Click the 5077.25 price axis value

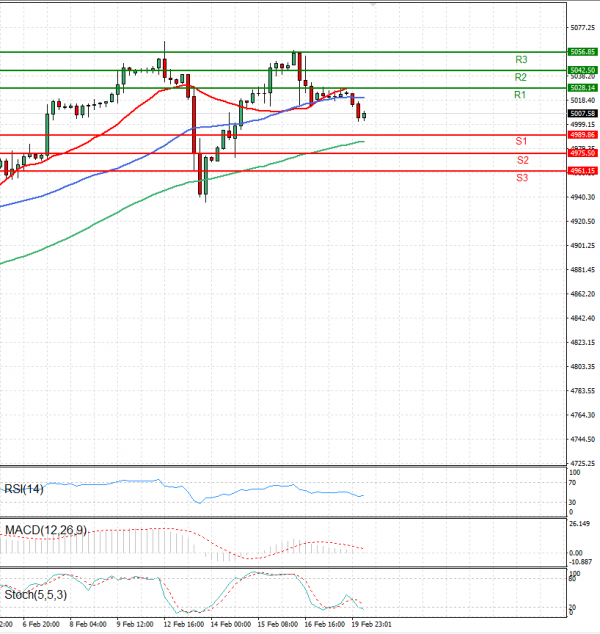click(x=583, y=28)
